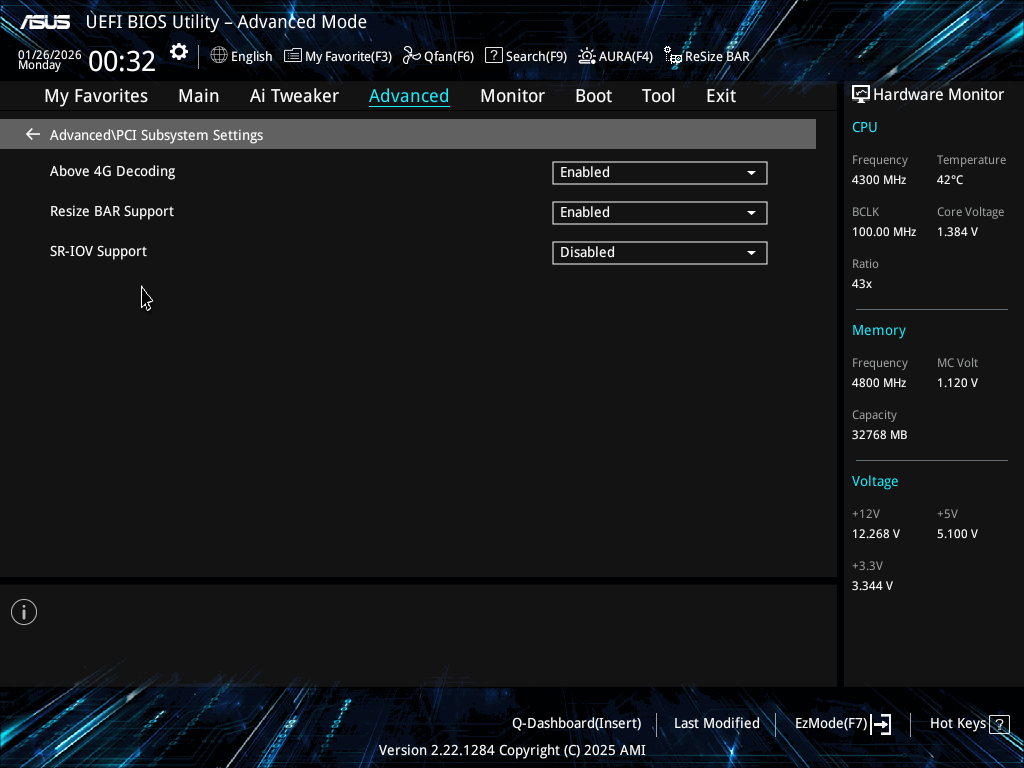
Task: Select the SR-IOV Support setting label
Action: (x=98, y=251)
